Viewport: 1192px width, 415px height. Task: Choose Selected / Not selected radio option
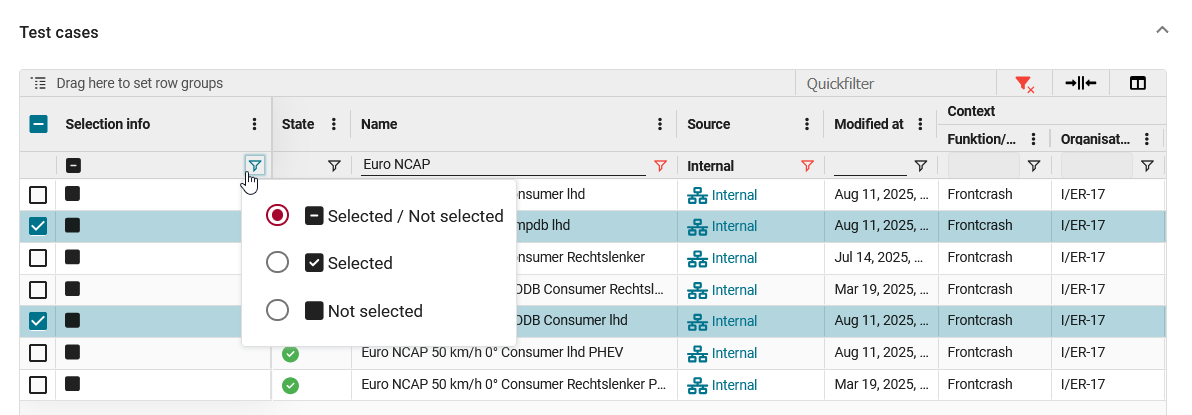(277, 216)
